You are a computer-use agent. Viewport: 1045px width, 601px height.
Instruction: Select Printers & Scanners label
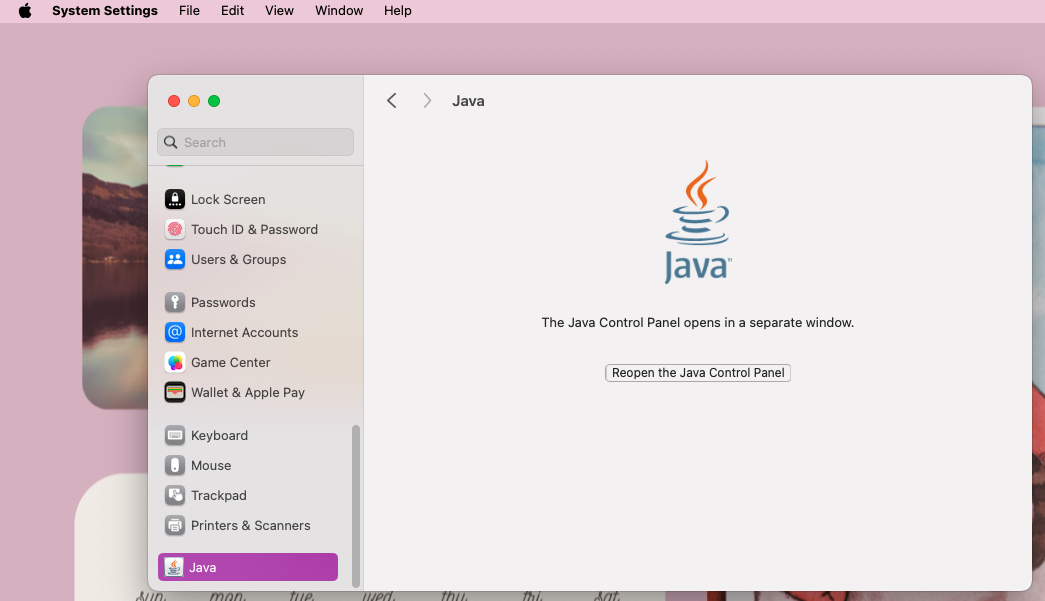(x=251, y=525)
